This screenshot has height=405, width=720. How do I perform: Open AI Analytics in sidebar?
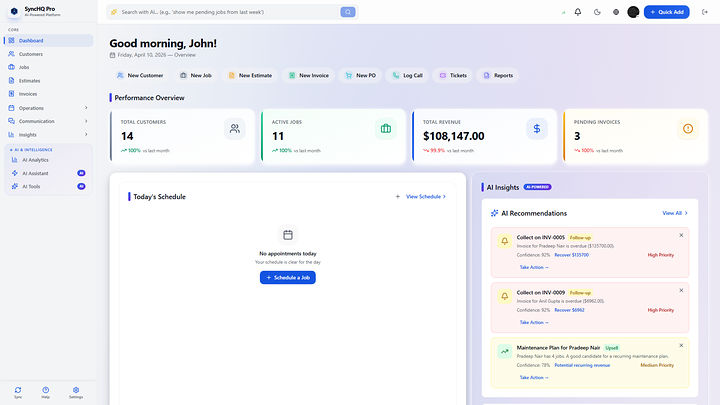[49, 160]
